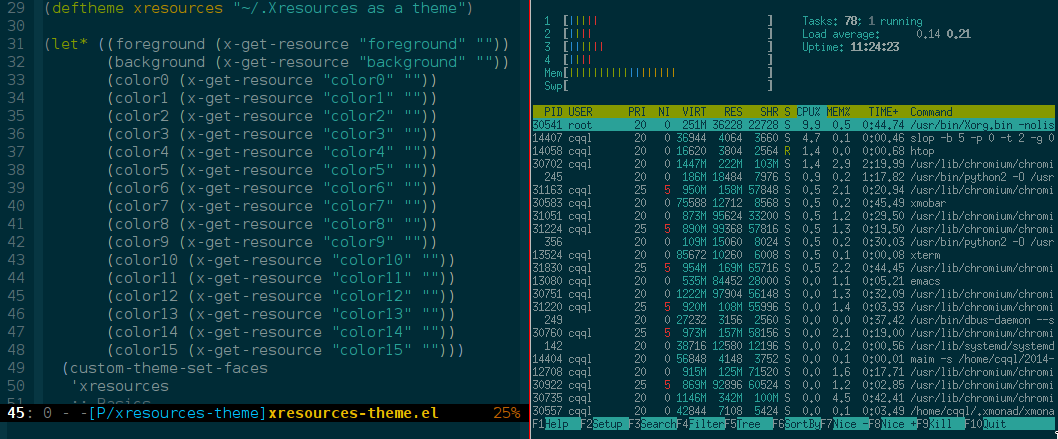This screenshot has width=1058, height=439.
Task: Select the slop process with PID 14407
Action: (794, 138)
